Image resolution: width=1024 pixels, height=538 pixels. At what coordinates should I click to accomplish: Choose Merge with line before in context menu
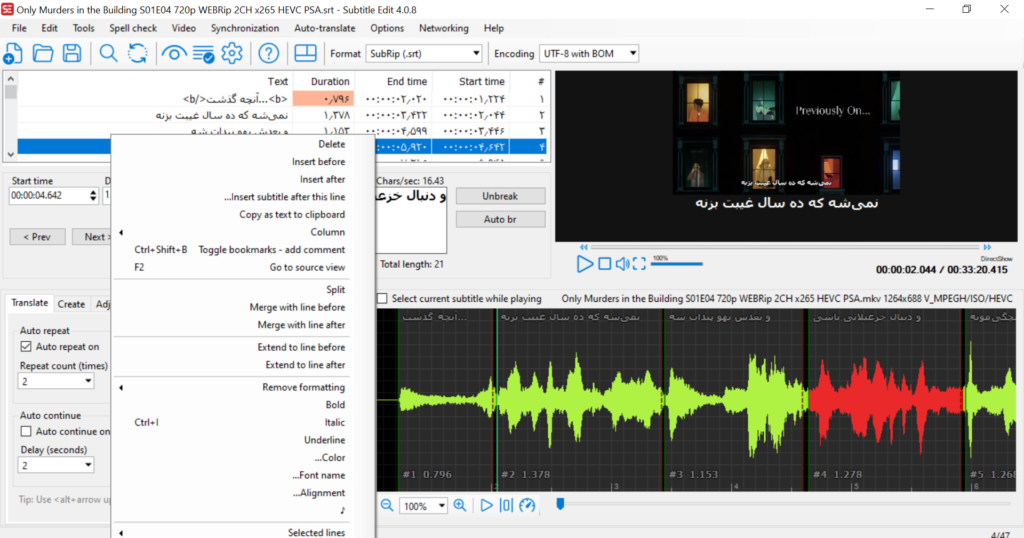point(297,307)
